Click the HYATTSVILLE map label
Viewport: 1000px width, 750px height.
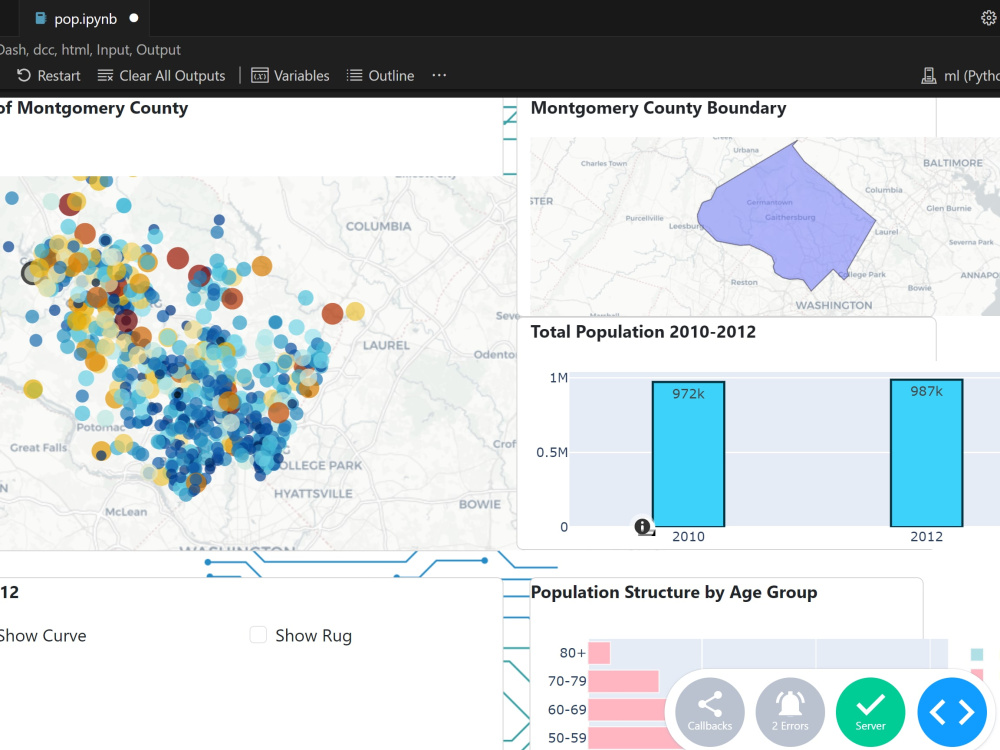[x=313, y=494]
